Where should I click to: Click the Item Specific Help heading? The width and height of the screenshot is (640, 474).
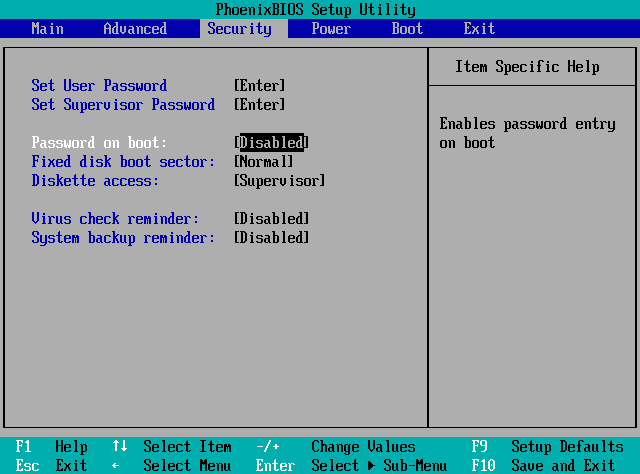point(527,67)
